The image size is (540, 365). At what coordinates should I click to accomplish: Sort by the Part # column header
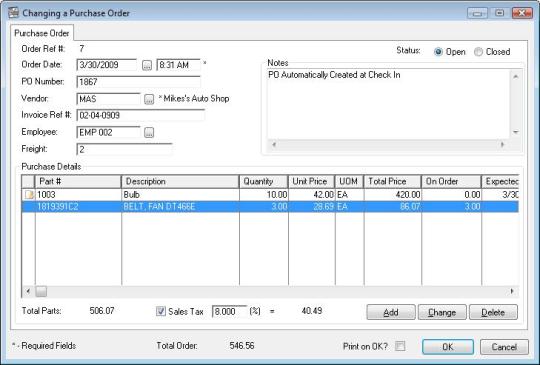[78, 181]
